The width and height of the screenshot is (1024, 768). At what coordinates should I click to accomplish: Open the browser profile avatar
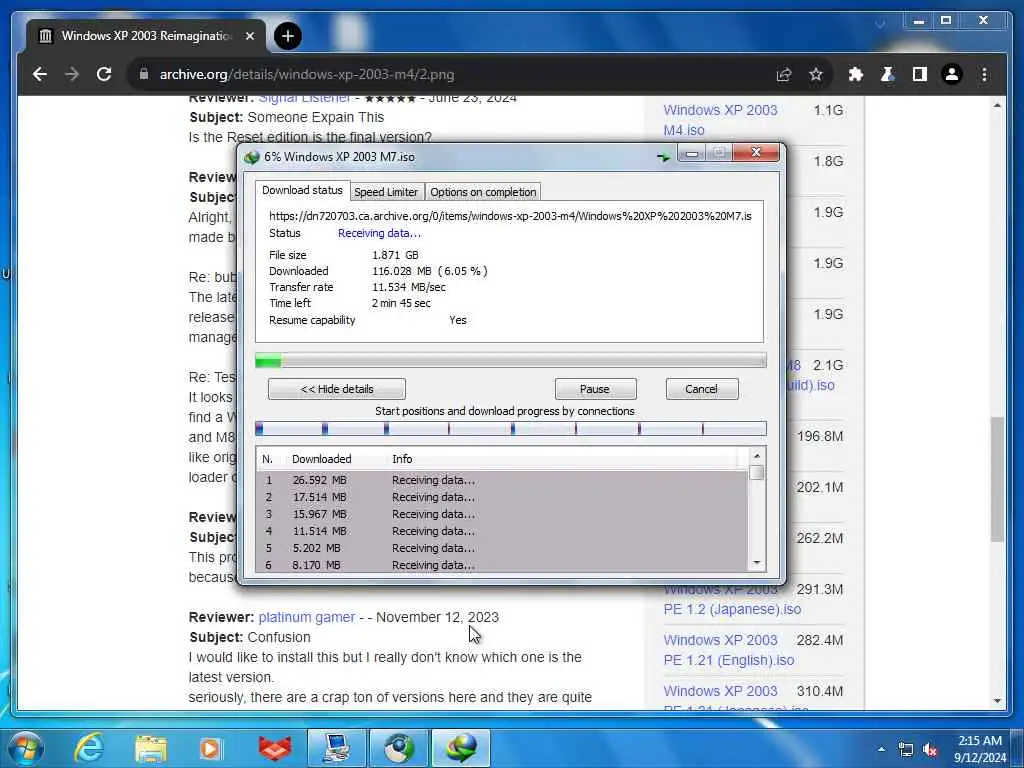pos(952,74)
